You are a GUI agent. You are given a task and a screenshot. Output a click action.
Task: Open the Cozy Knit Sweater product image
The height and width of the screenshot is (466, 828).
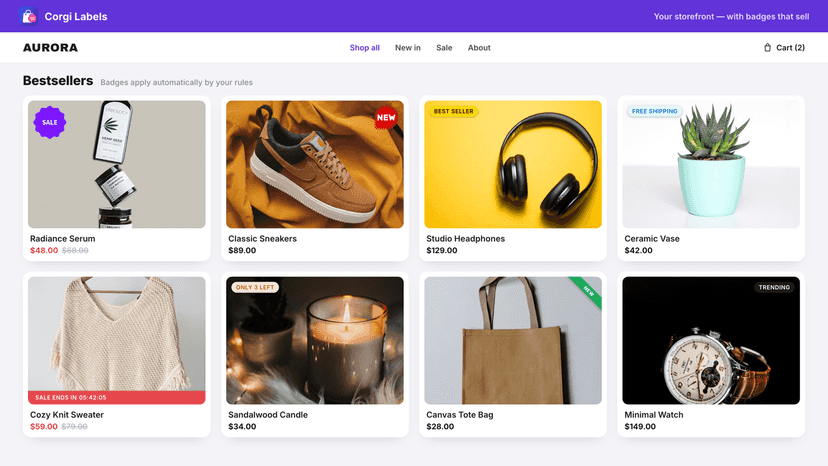(x=117, y=340)
